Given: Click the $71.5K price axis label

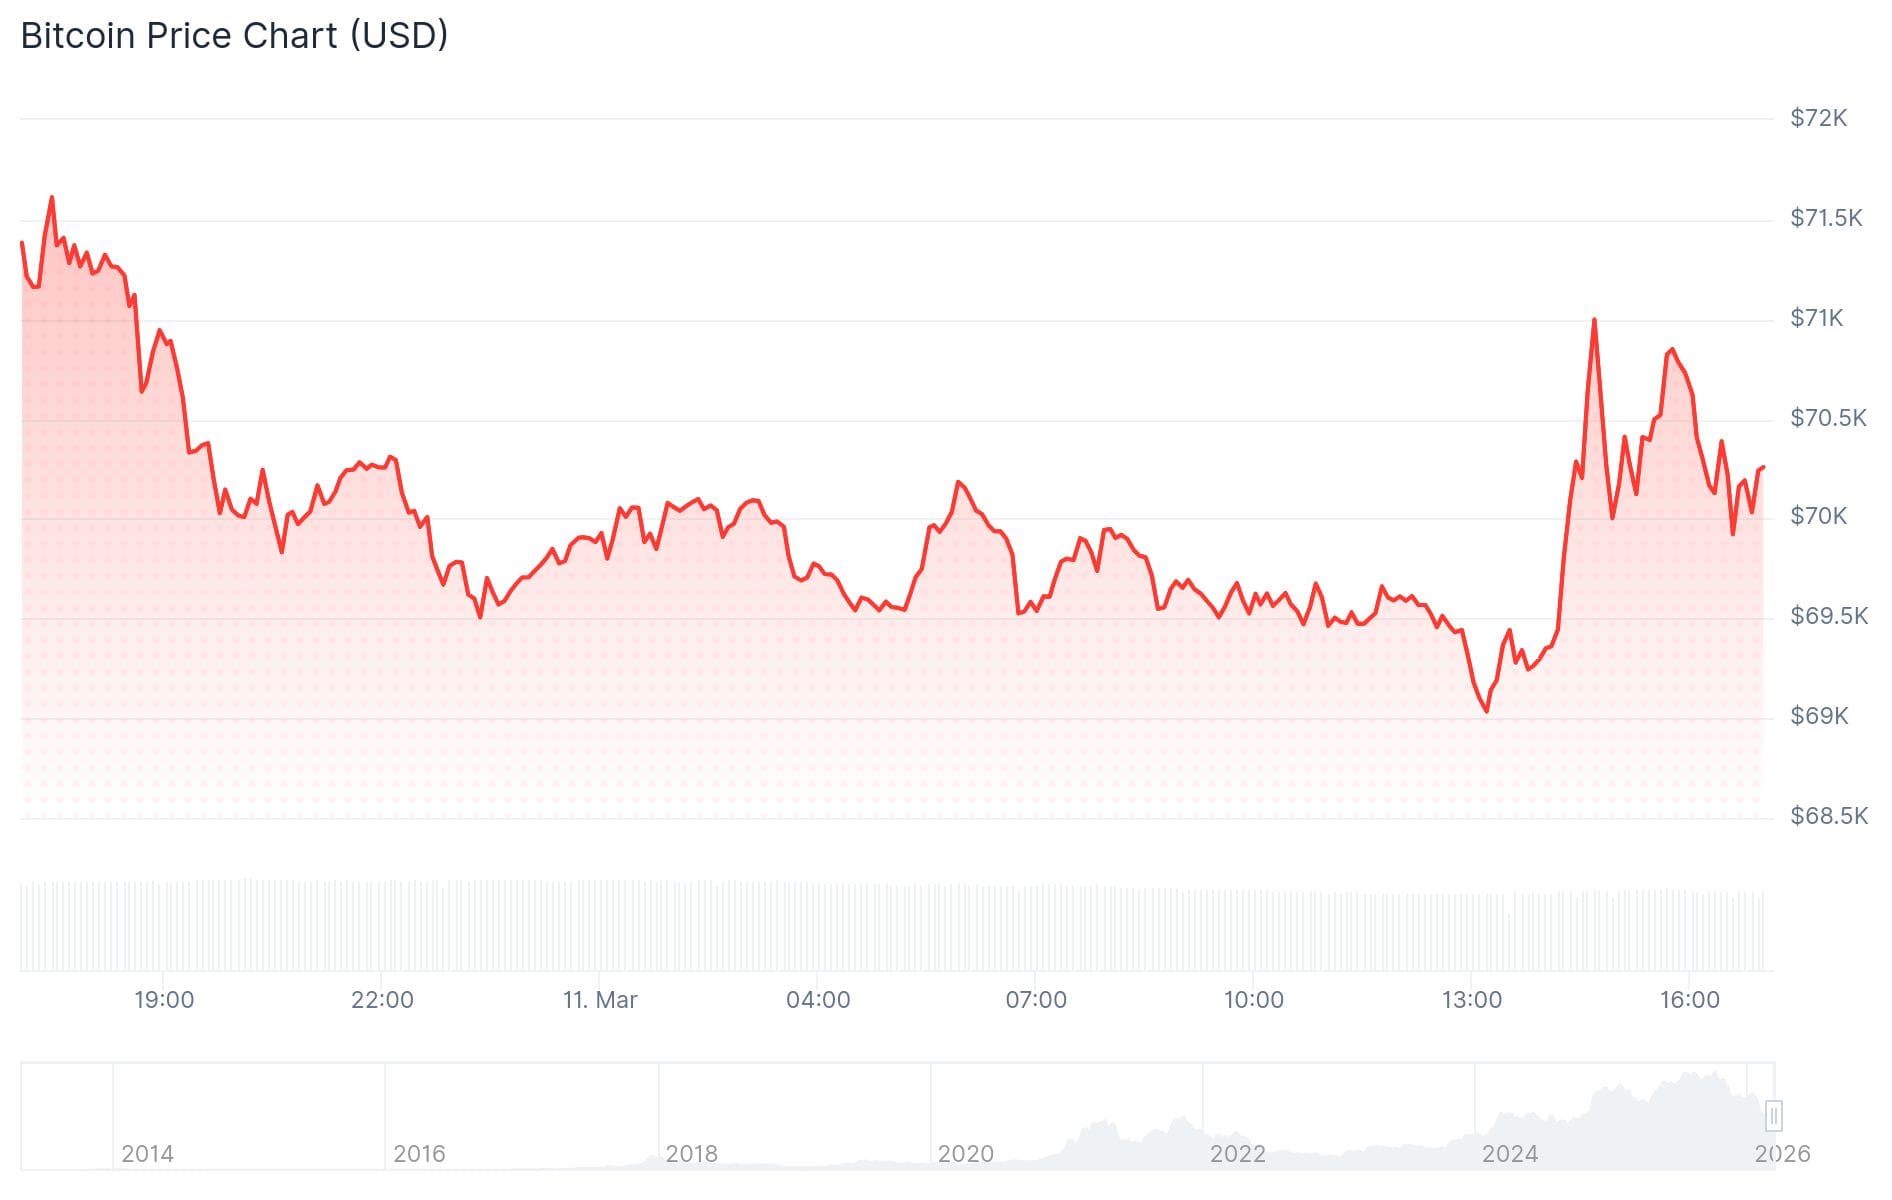Looking at the screenshot, I should click(x=1826, y=218).
